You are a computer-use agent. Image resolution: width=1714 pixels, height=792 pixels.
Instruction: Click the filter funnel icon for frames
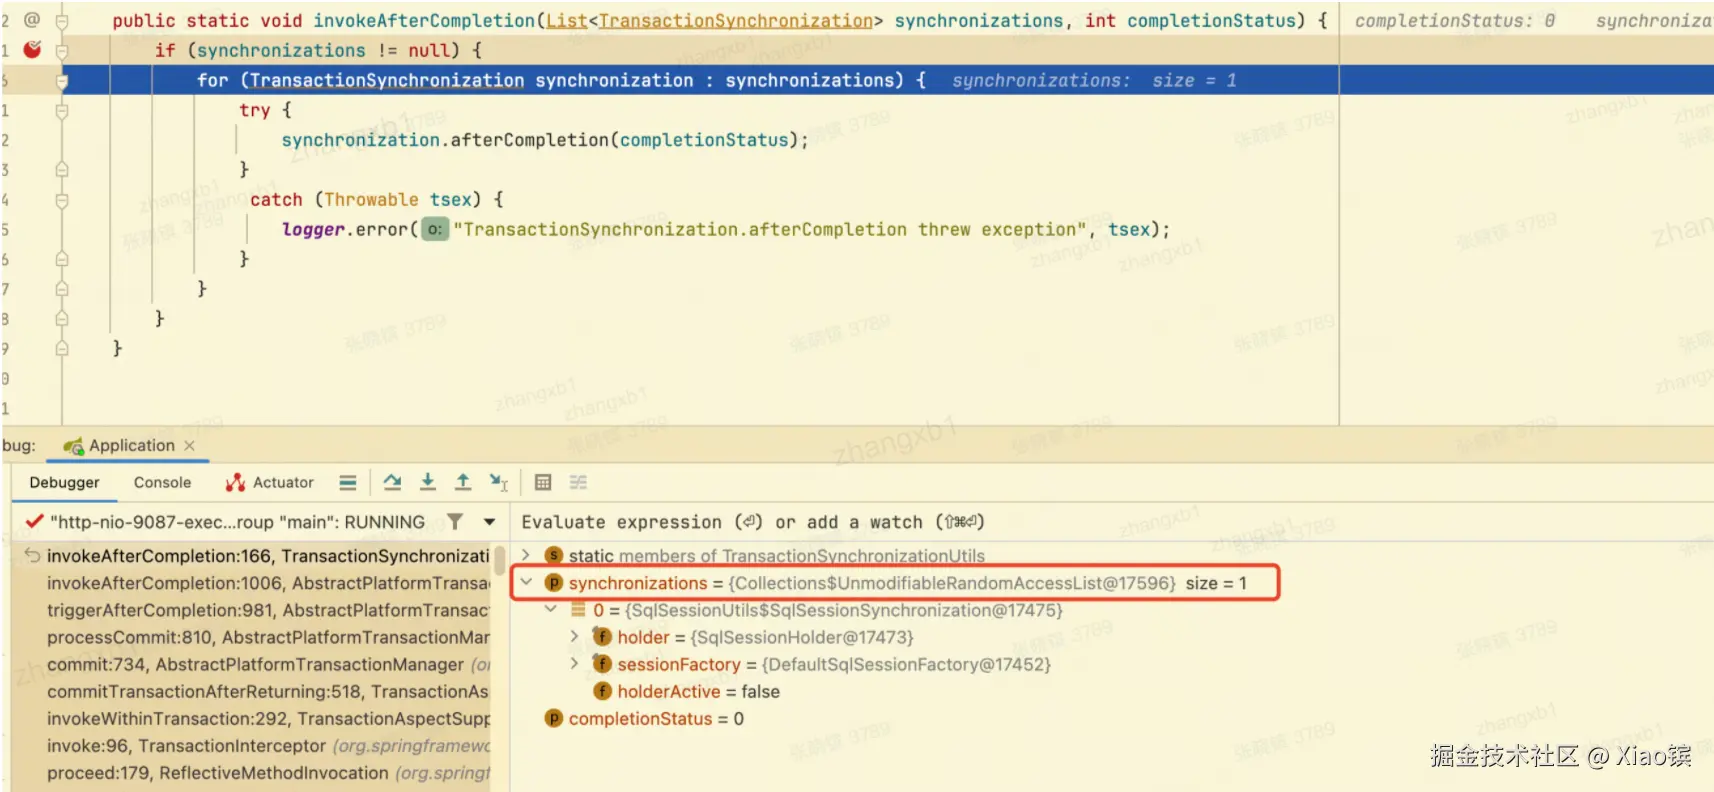[x=455, y=522]
